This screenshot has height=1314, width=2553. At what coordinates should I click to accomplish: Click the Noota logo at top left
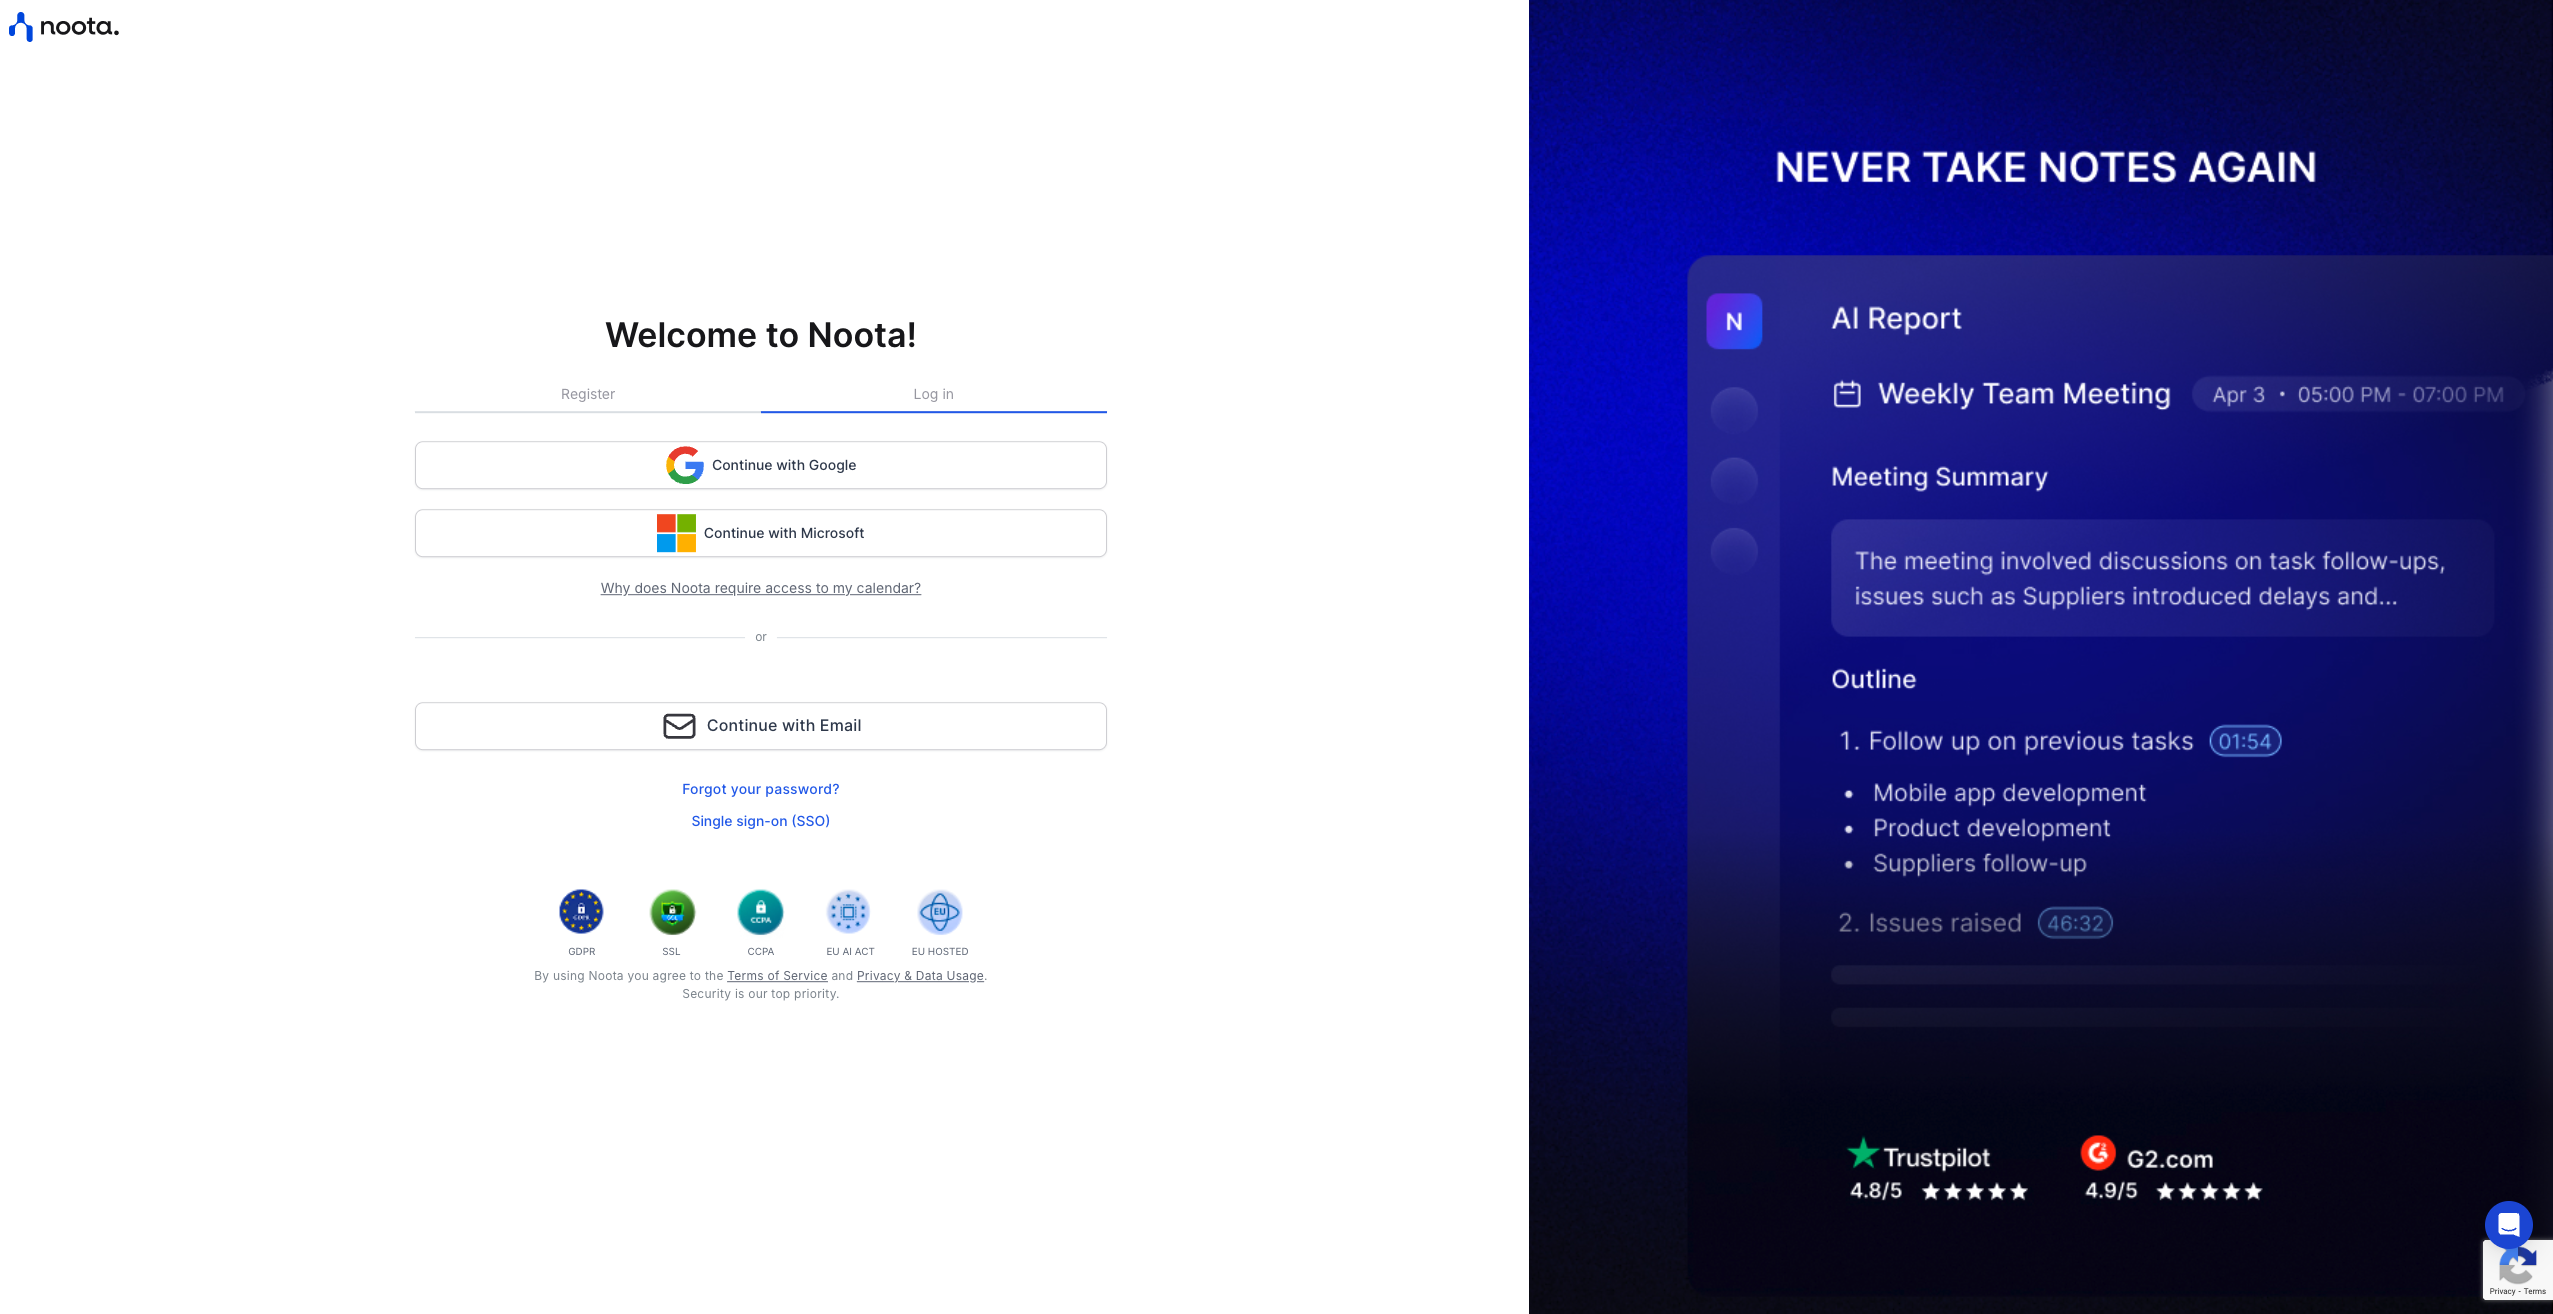click(63, 27)
